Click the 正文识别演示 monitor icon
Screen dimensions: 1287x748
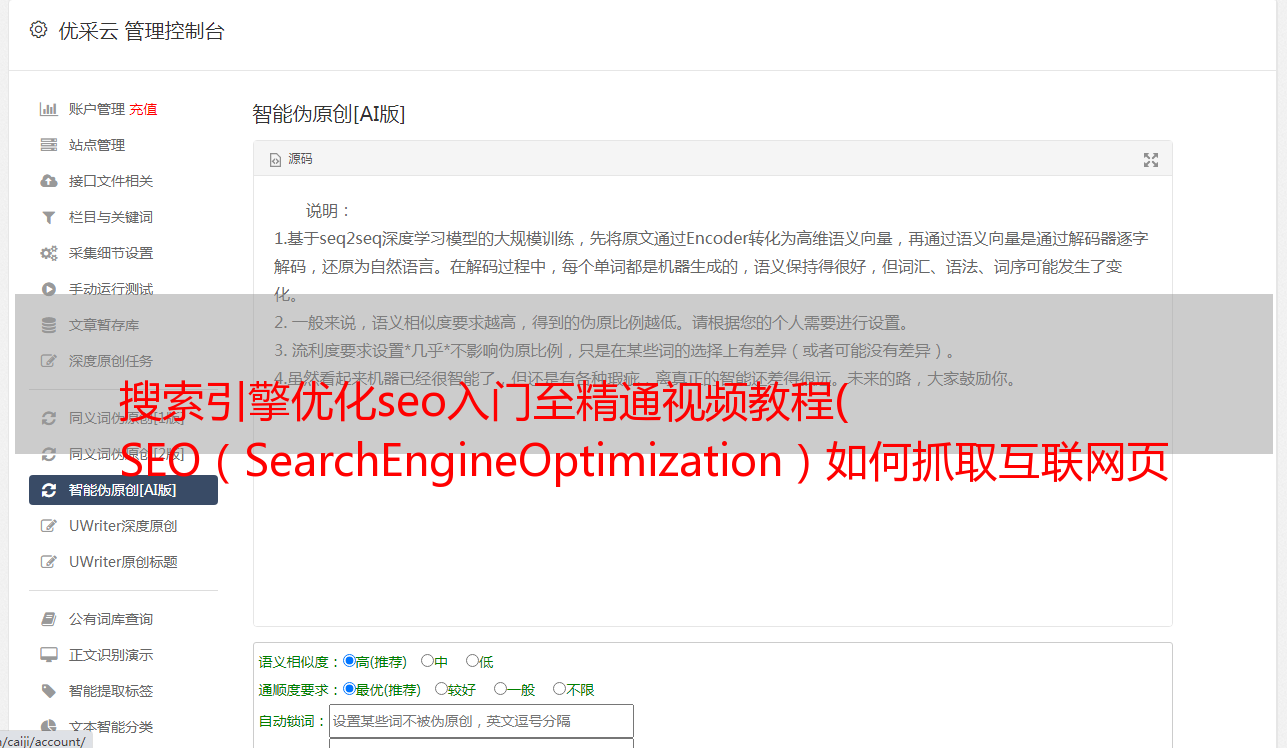(x=48, y=655)
